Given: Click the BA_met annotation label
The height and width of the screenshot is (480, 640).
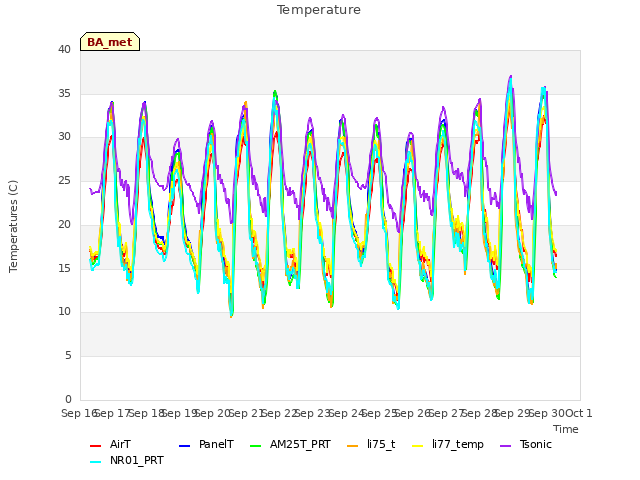Looking at the screenshot, I should click(110, 42).
